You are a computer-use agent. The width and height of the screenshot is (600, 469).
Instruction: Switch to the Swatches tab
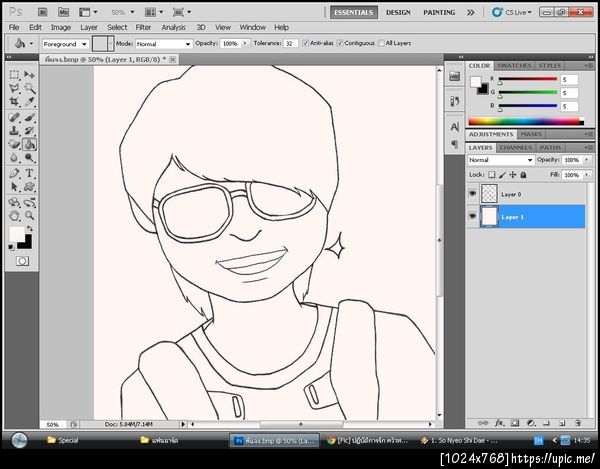514,66
